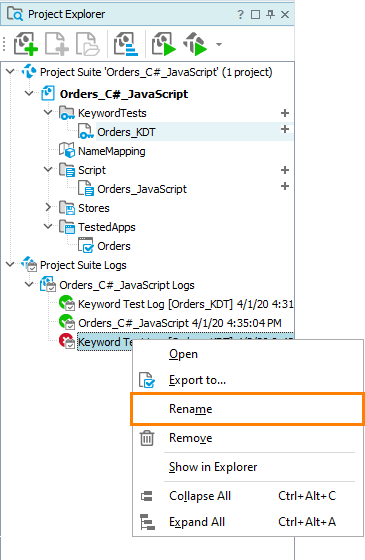Click the trash can icon beside Remove
The image size is (365, 560).
(x=147, y=438)
